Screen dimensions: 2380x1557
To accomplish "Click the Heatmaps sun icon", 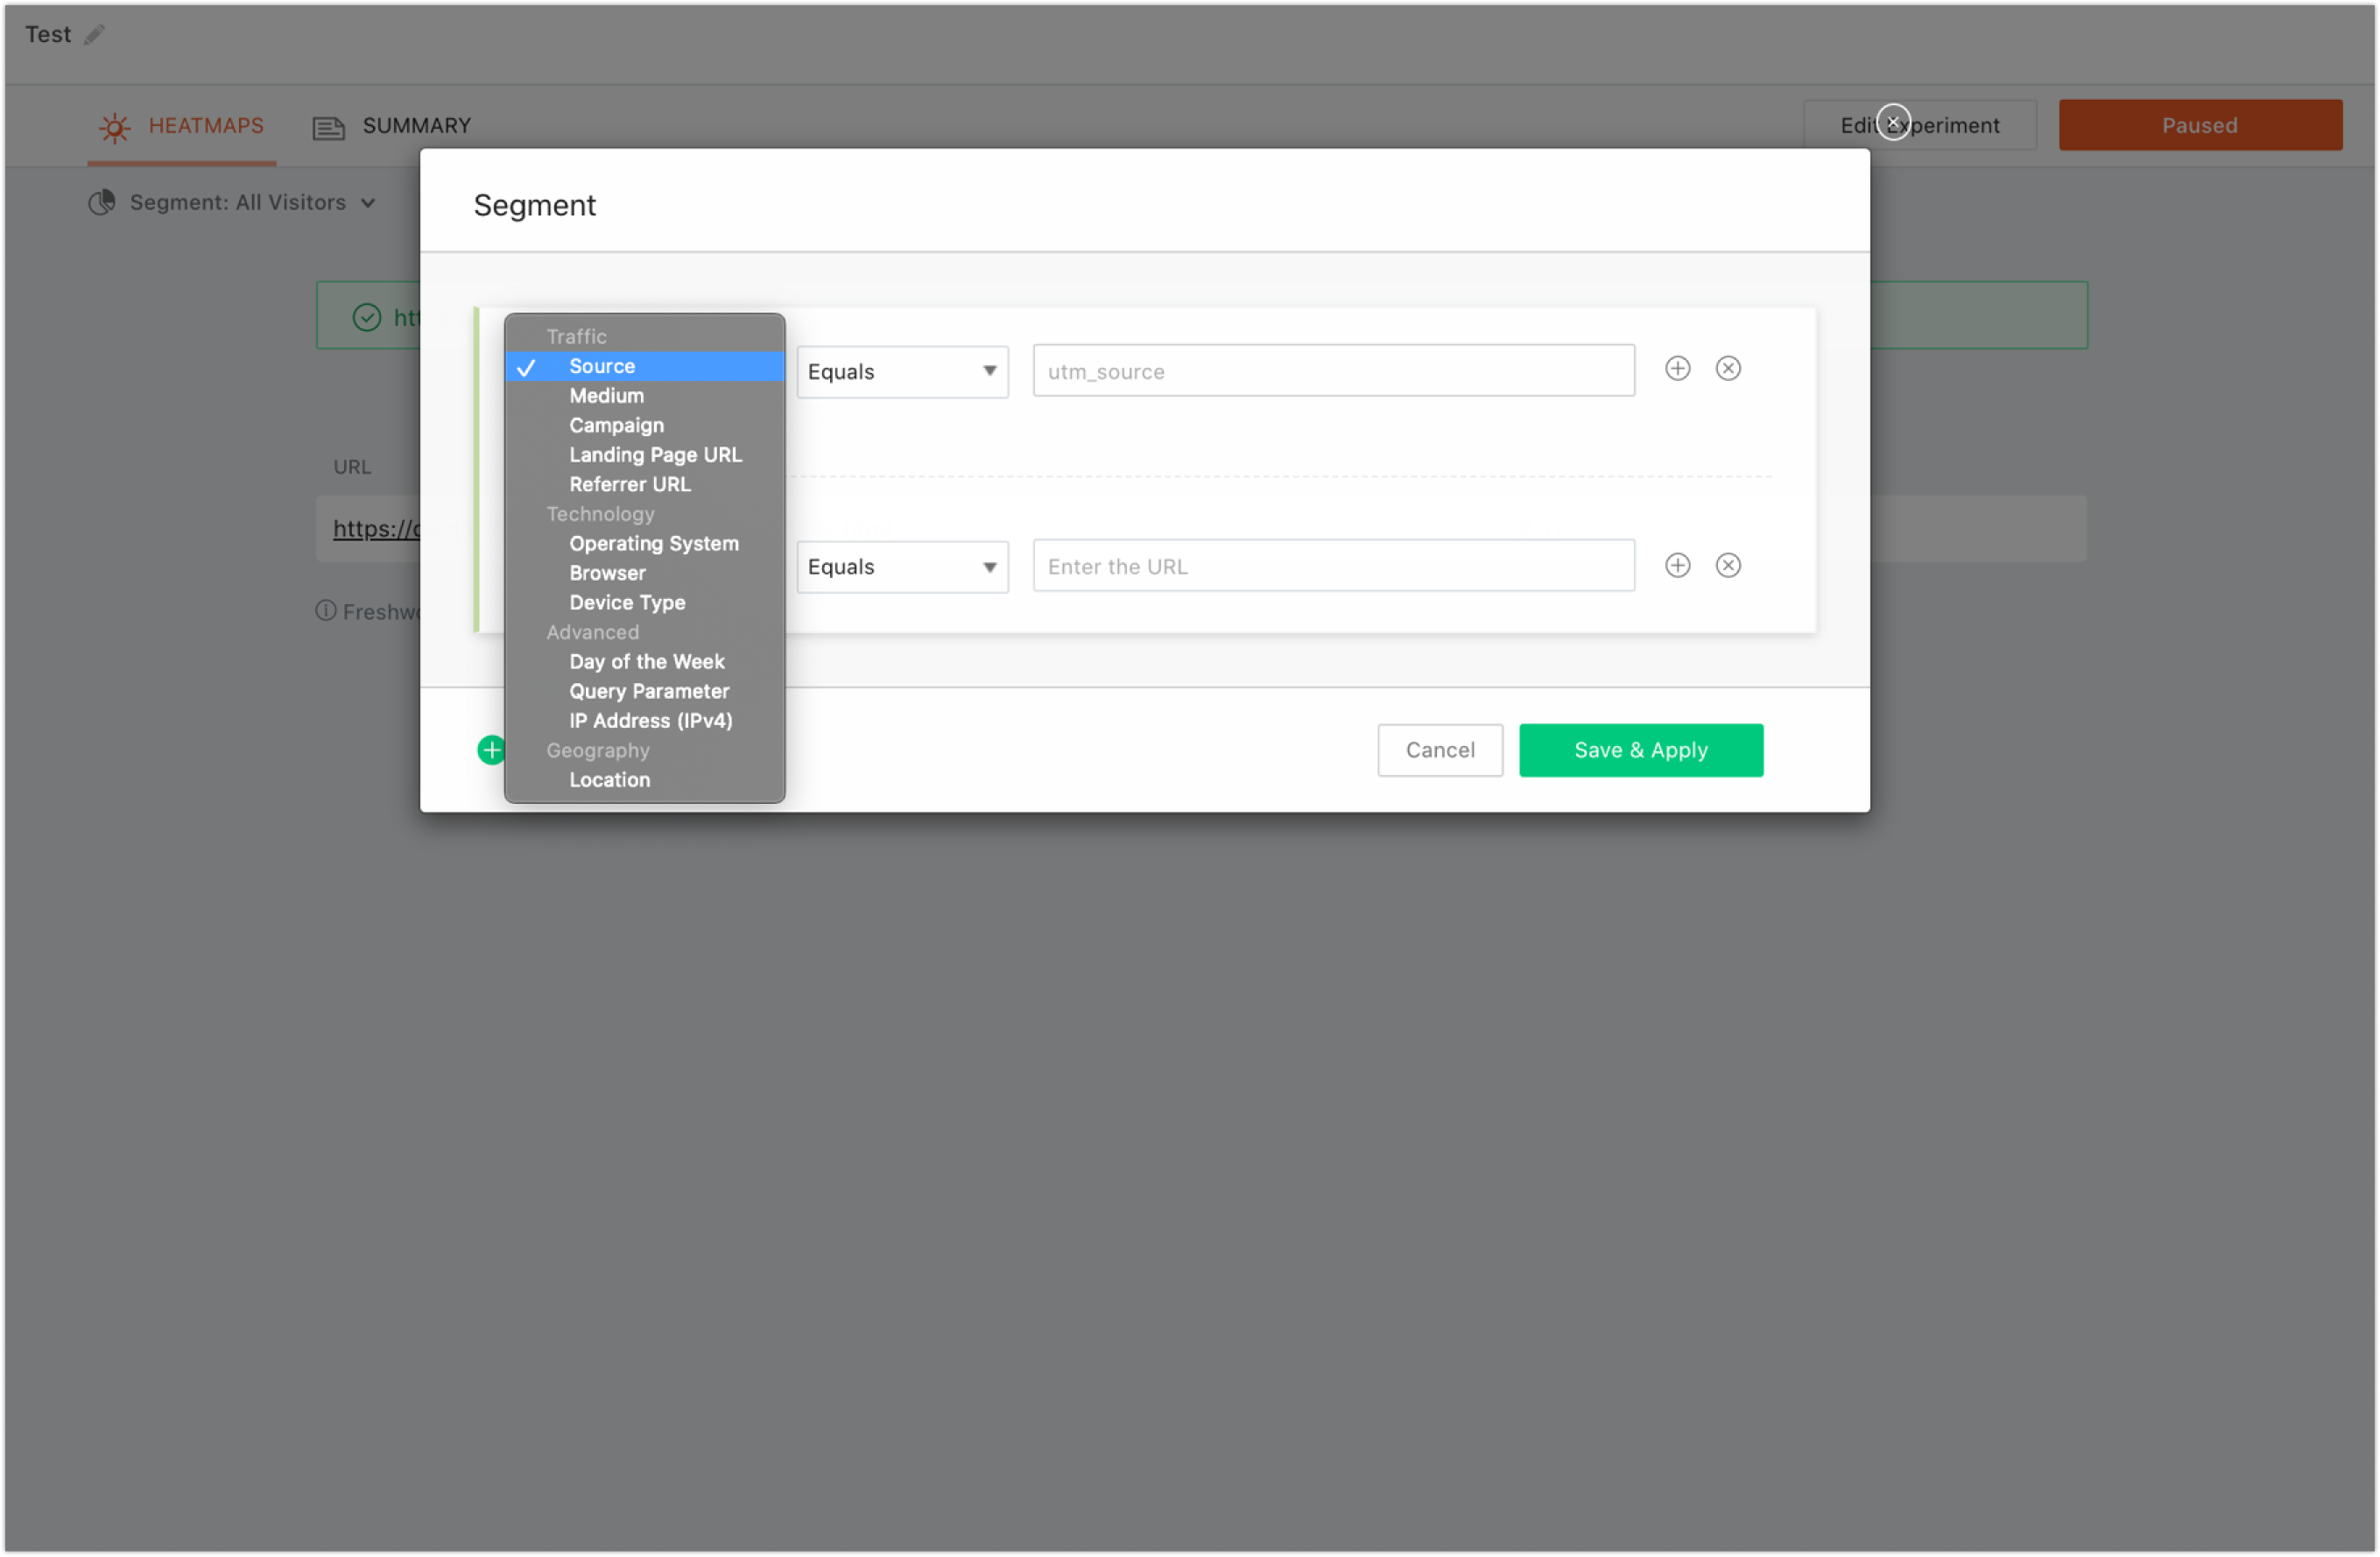I will click(115, 127).
